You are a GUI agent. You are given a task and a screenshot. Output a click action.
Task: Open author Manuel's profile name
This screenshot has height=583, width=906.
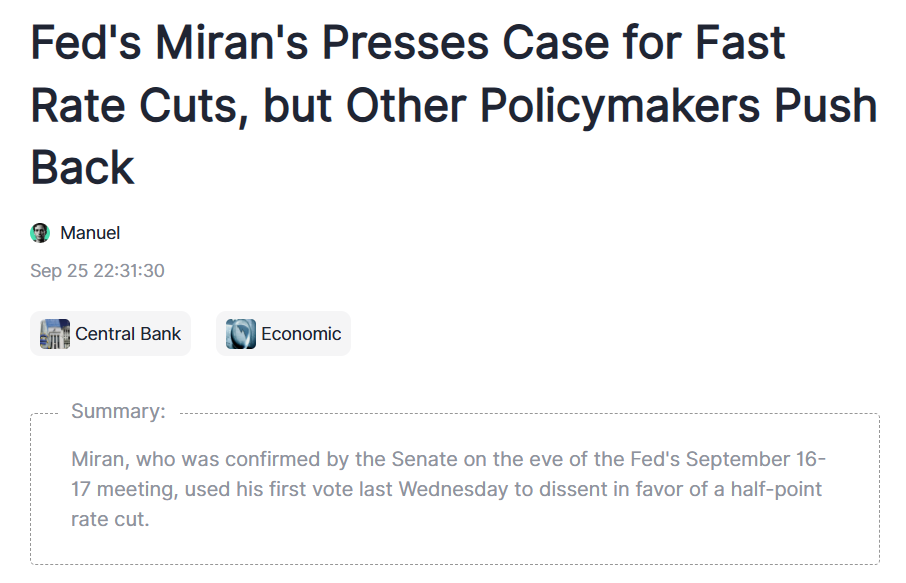(90, 233)
